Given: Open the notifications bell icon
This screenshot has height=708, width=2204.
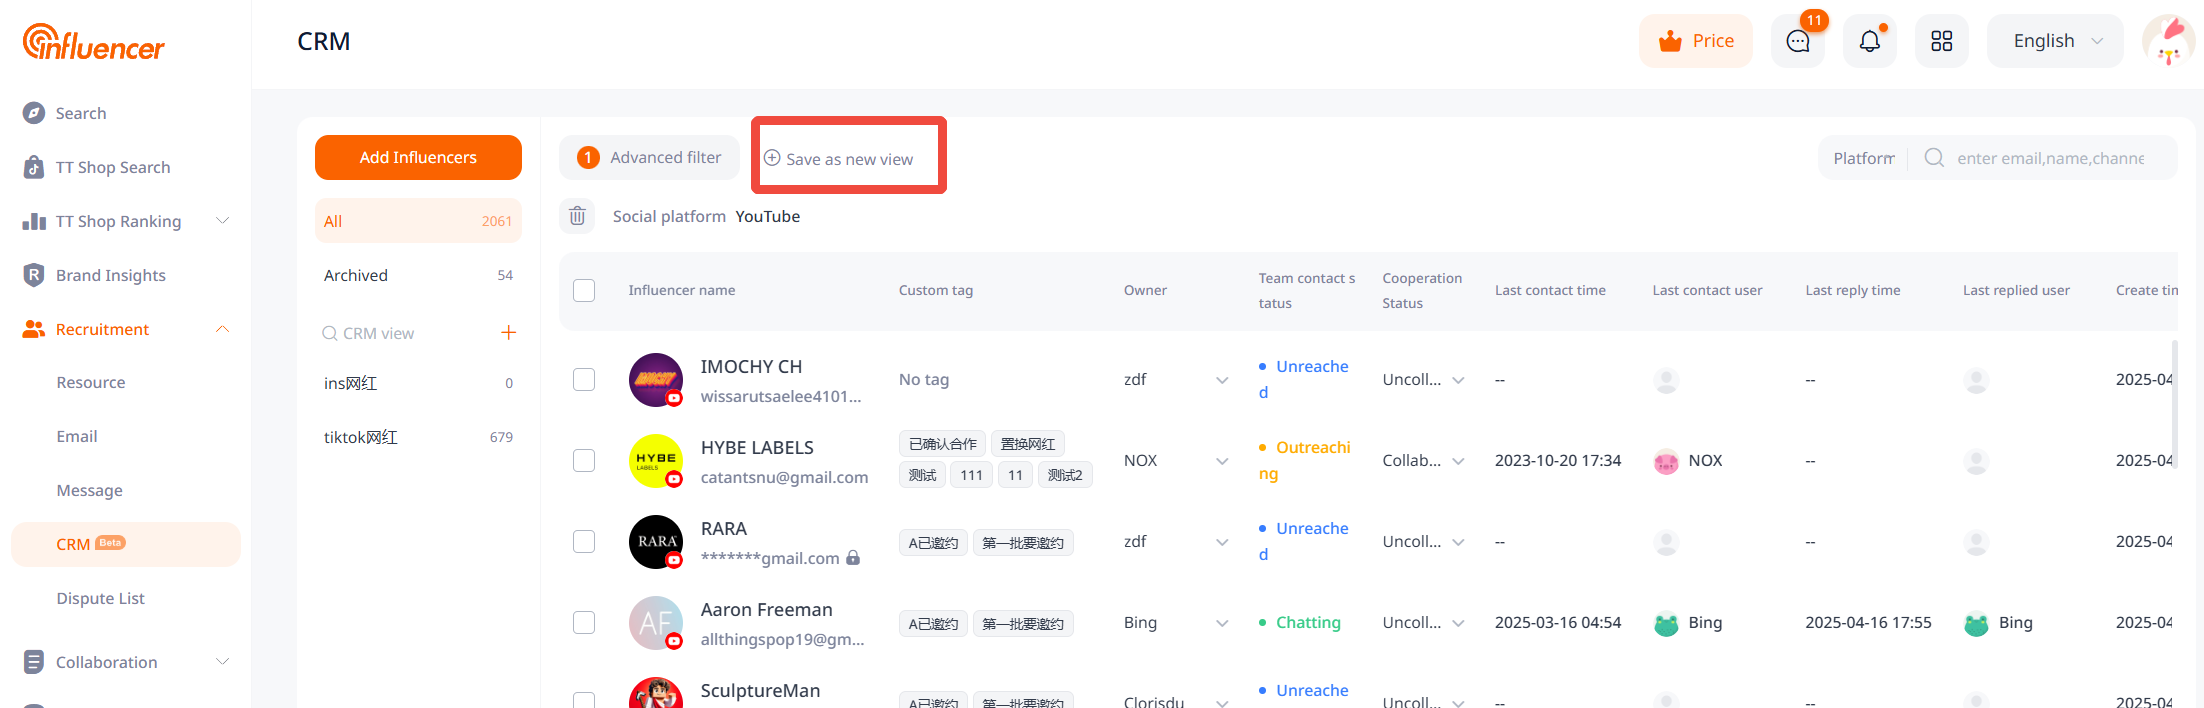Looking at the screenshot, I should 1869,41.
